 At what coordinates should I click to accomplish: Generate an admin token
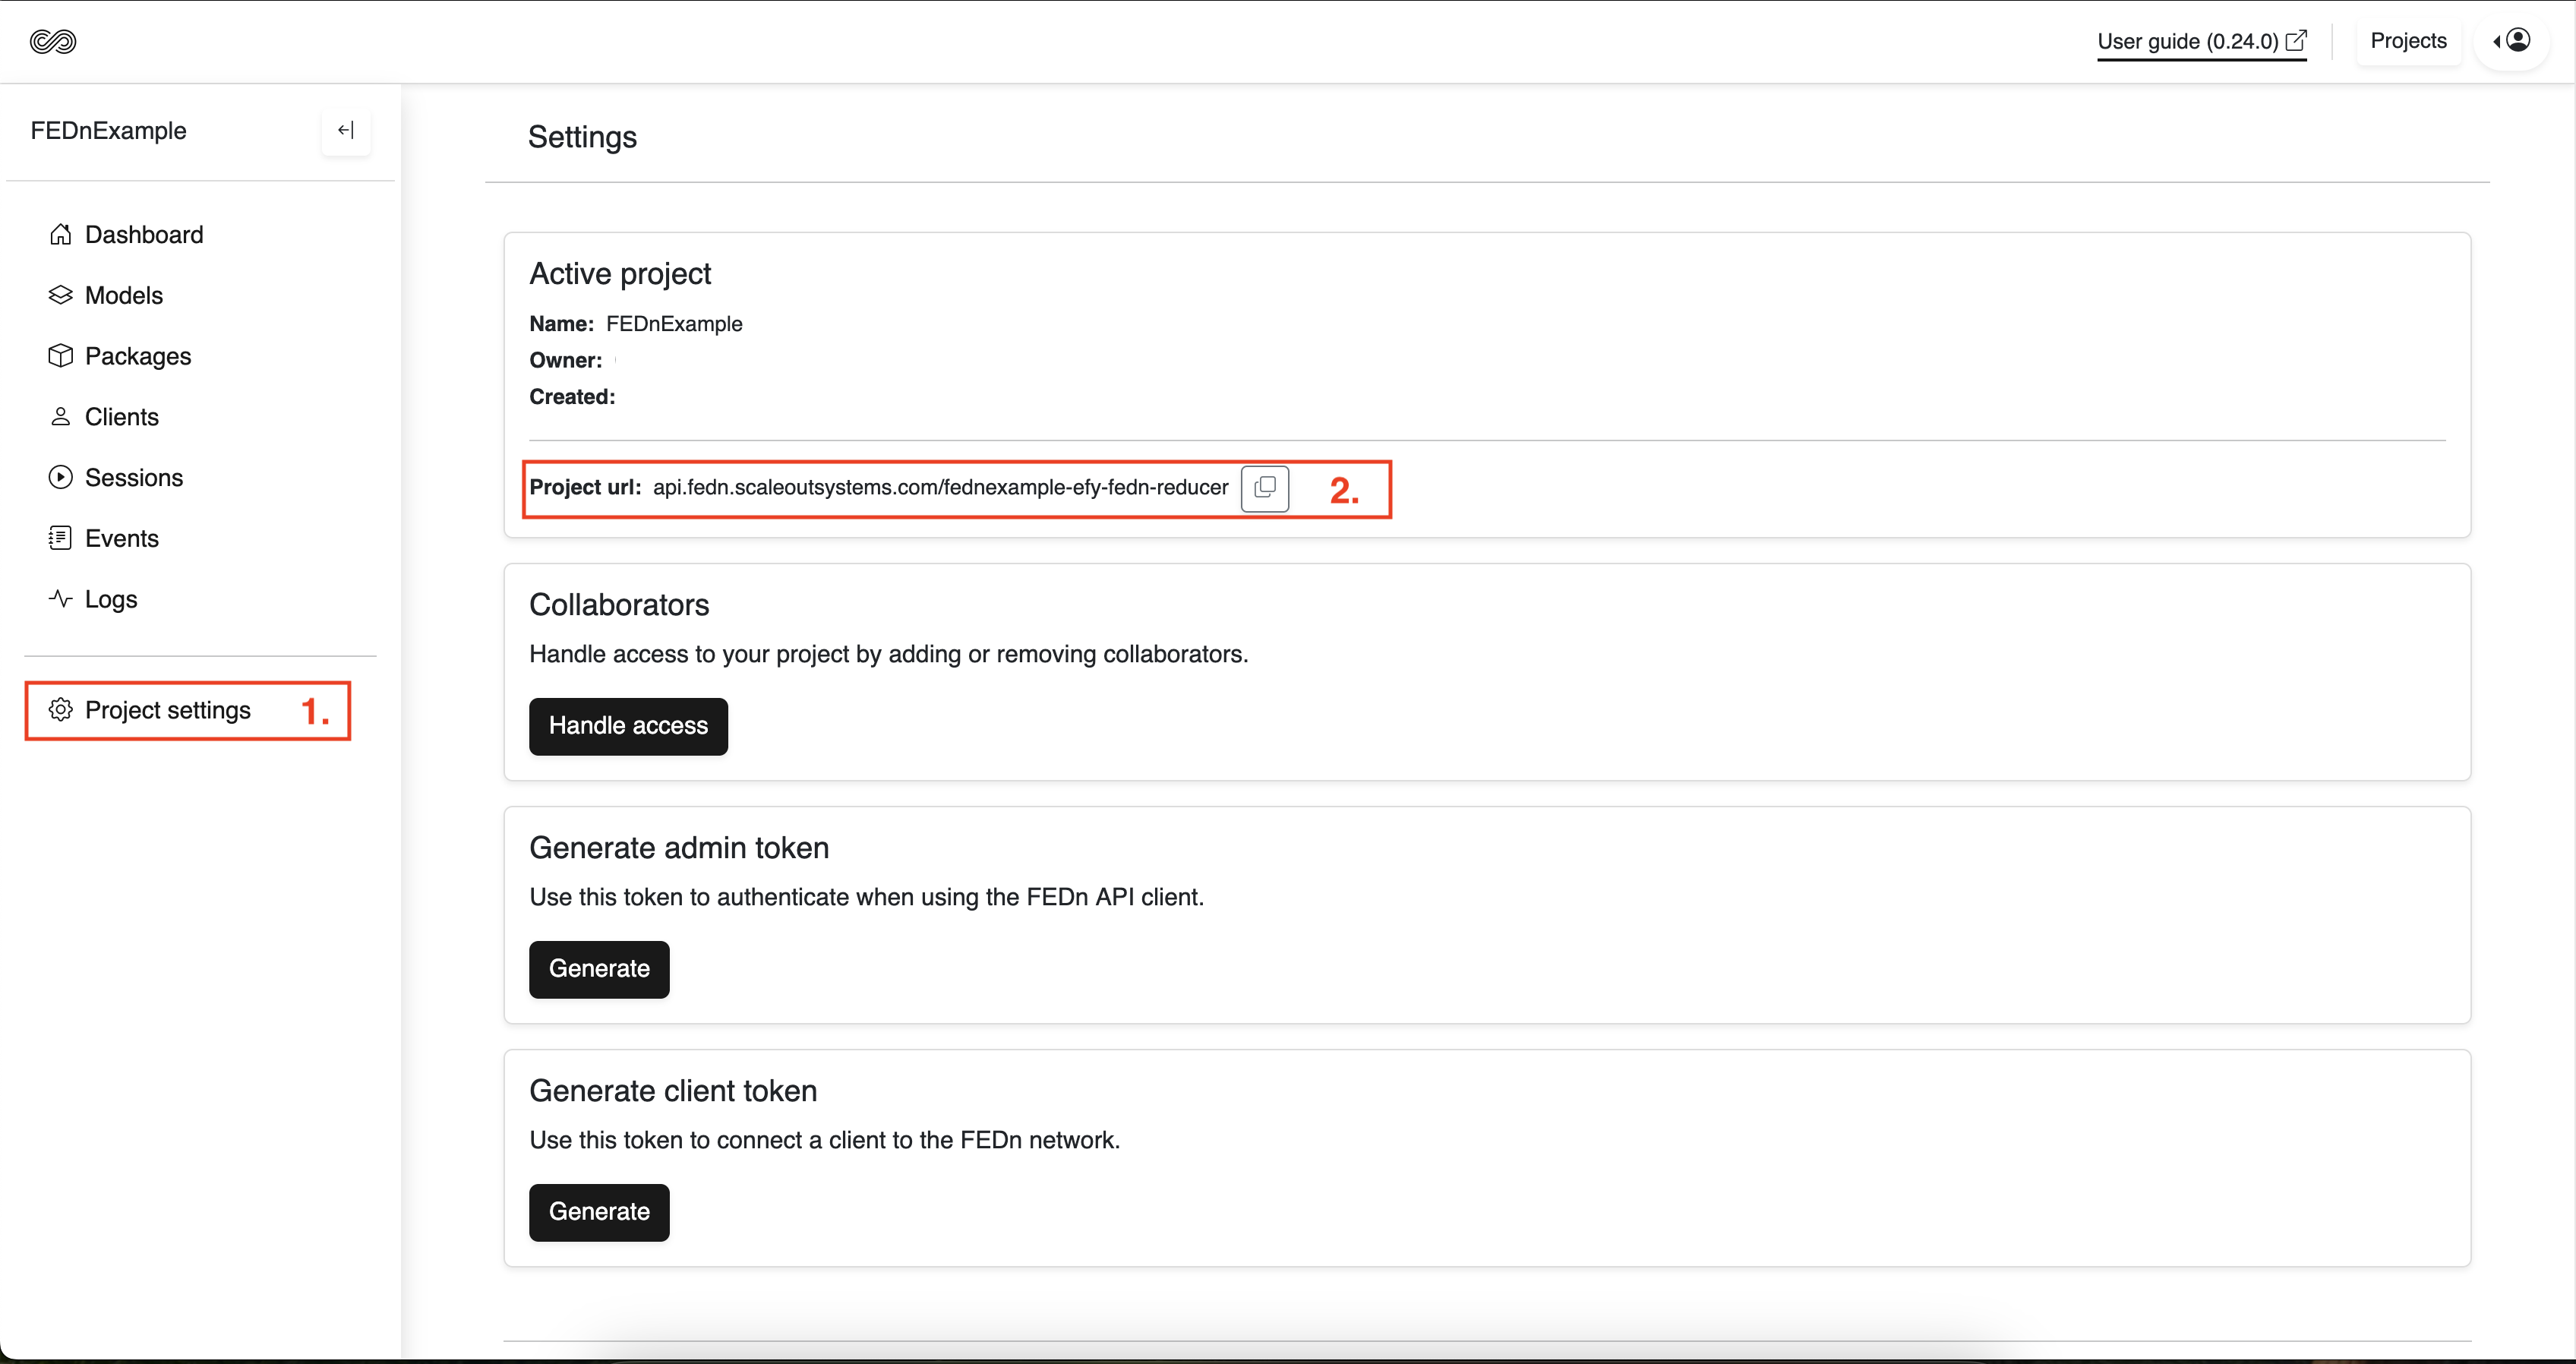[599, 969]
